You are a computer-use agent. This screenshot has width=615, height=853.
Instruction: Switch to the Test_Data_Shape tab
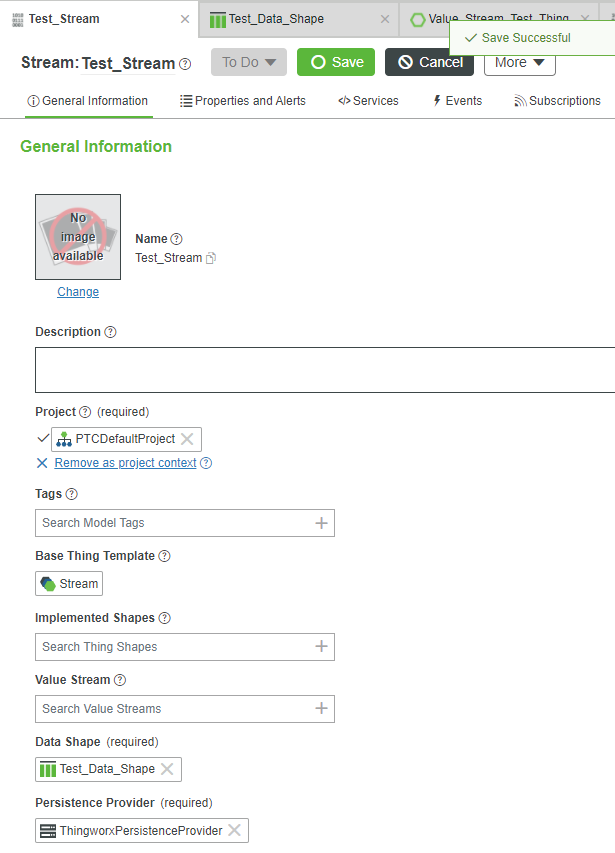point(276,19)
